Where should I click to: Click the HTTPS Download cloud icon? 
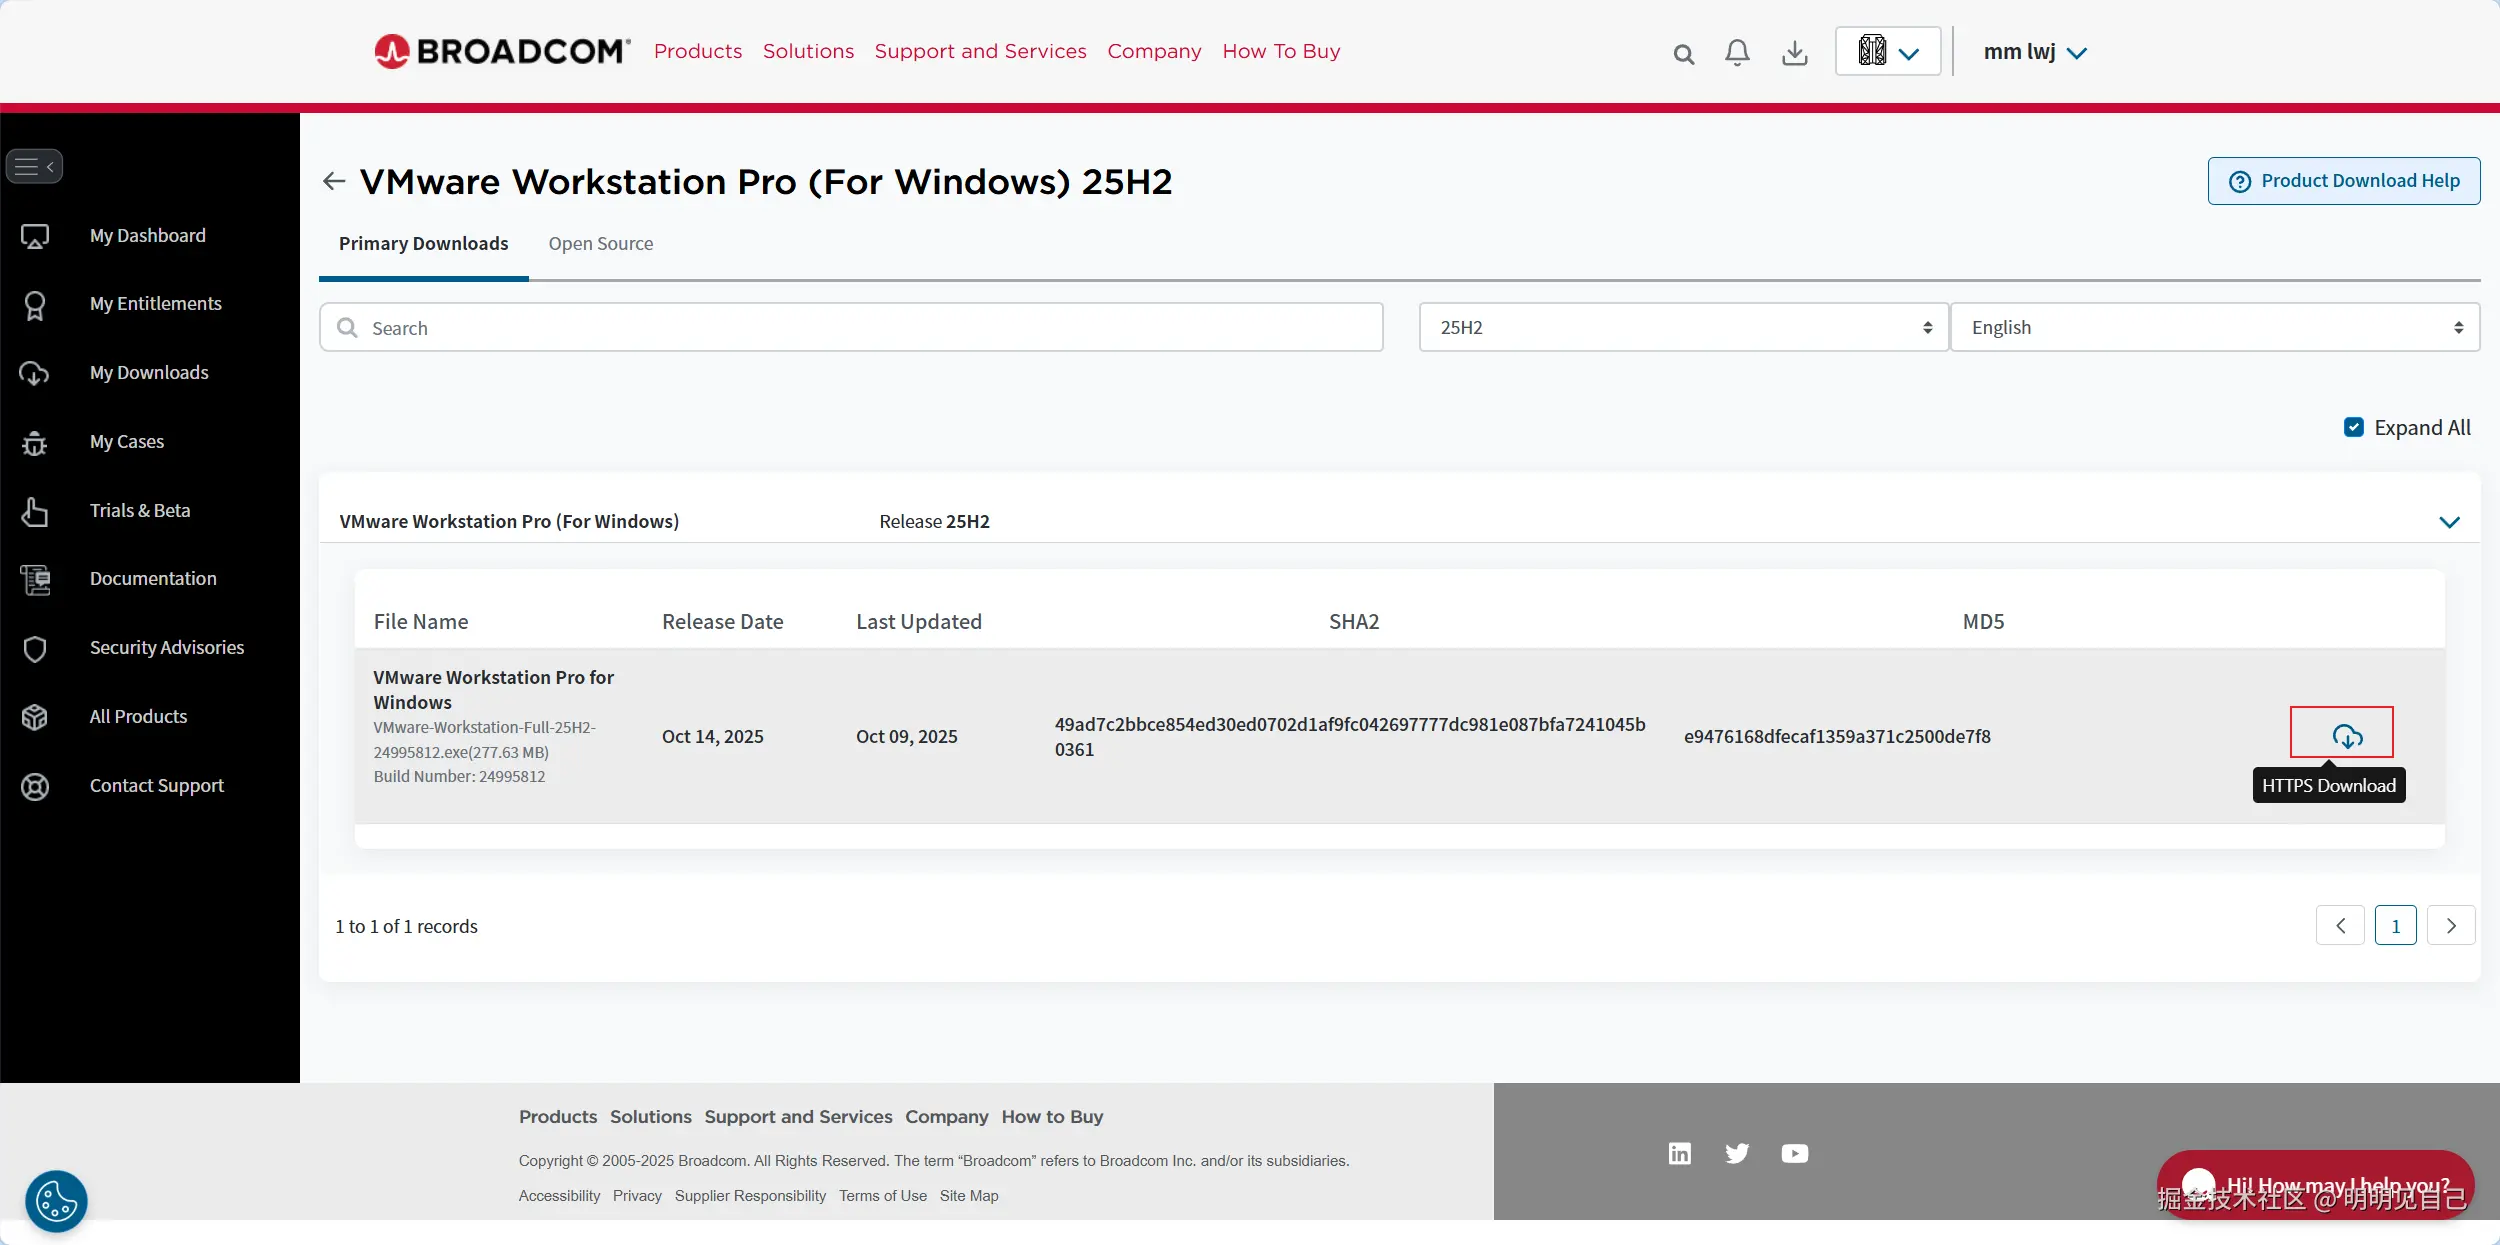coord(2346,737)
